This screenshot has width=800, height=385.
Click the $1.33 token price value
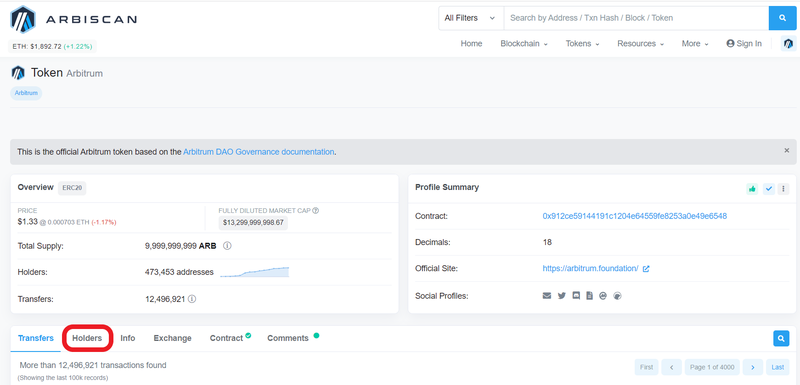click(x=28, y=222)
